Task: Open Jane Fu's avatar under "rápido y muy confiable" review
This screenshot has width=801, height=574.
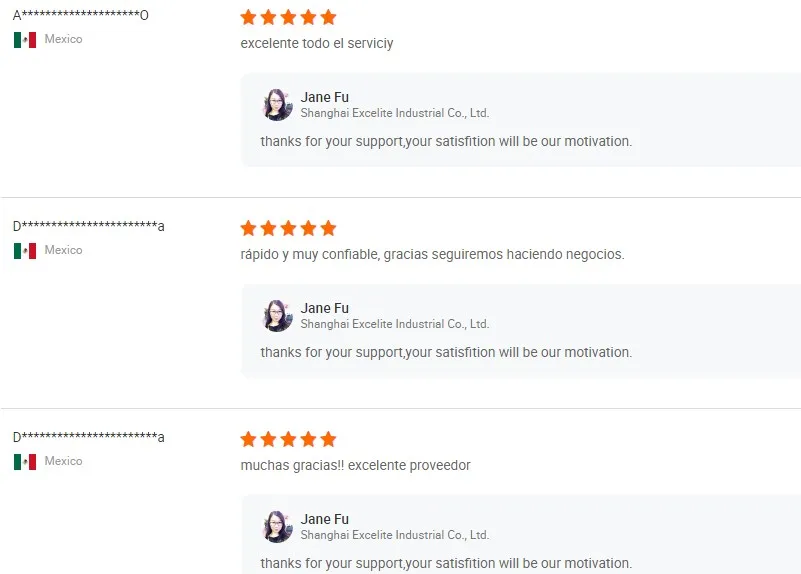Action: point(277,316)
